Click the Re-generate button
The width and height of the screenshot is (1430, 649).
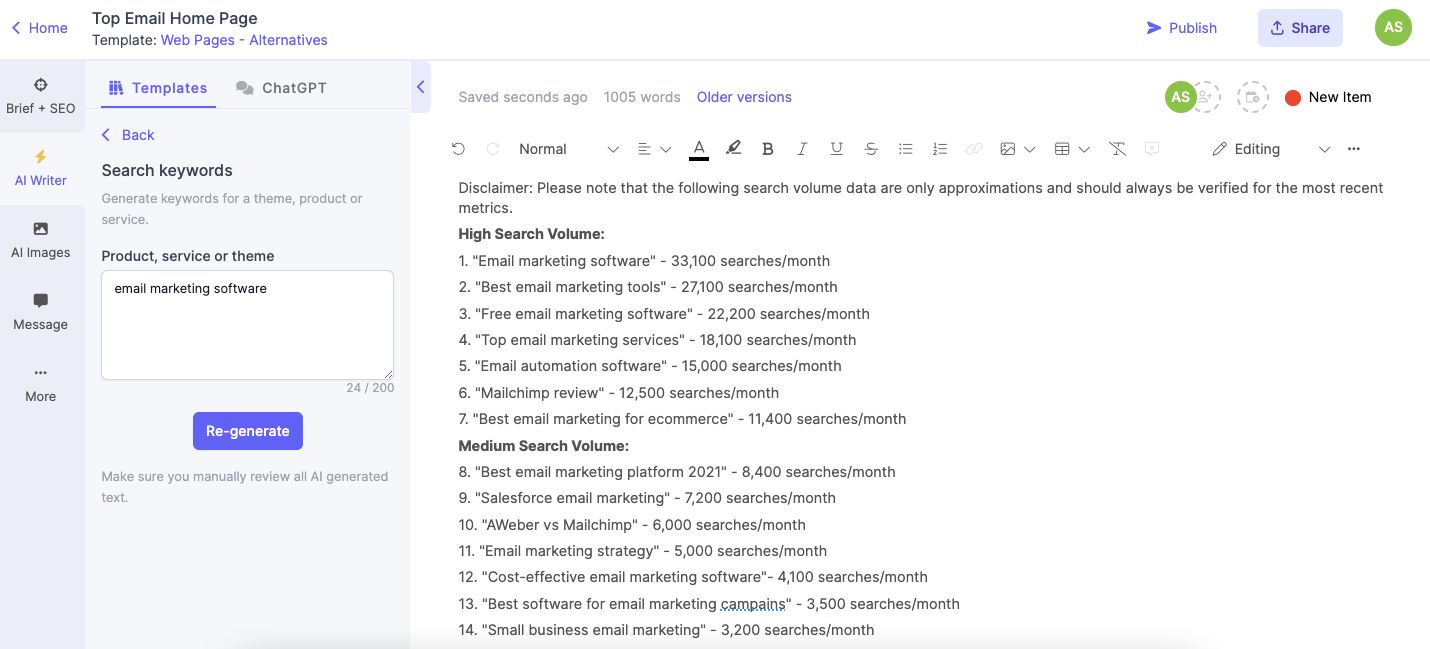[248, 431]
